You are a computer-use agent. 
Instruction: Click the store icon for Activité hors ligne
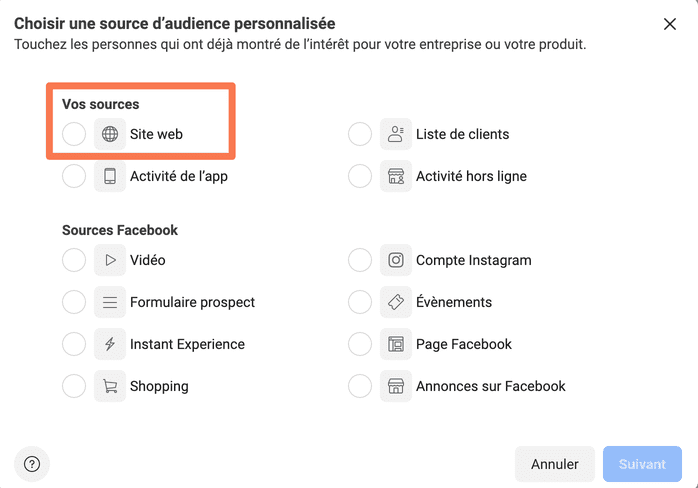pos(396,176)
